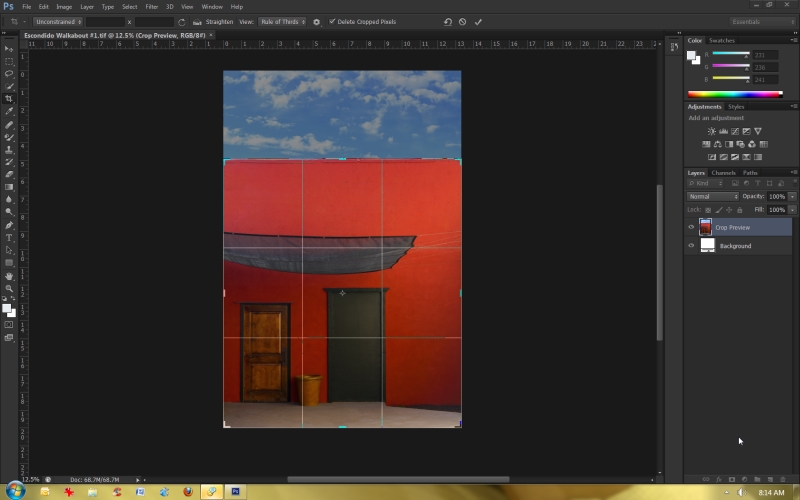Viewport: 800px width, 500px height.
Task: Add a Brightness/Contrast adjustment
Action: pos(712,131)
